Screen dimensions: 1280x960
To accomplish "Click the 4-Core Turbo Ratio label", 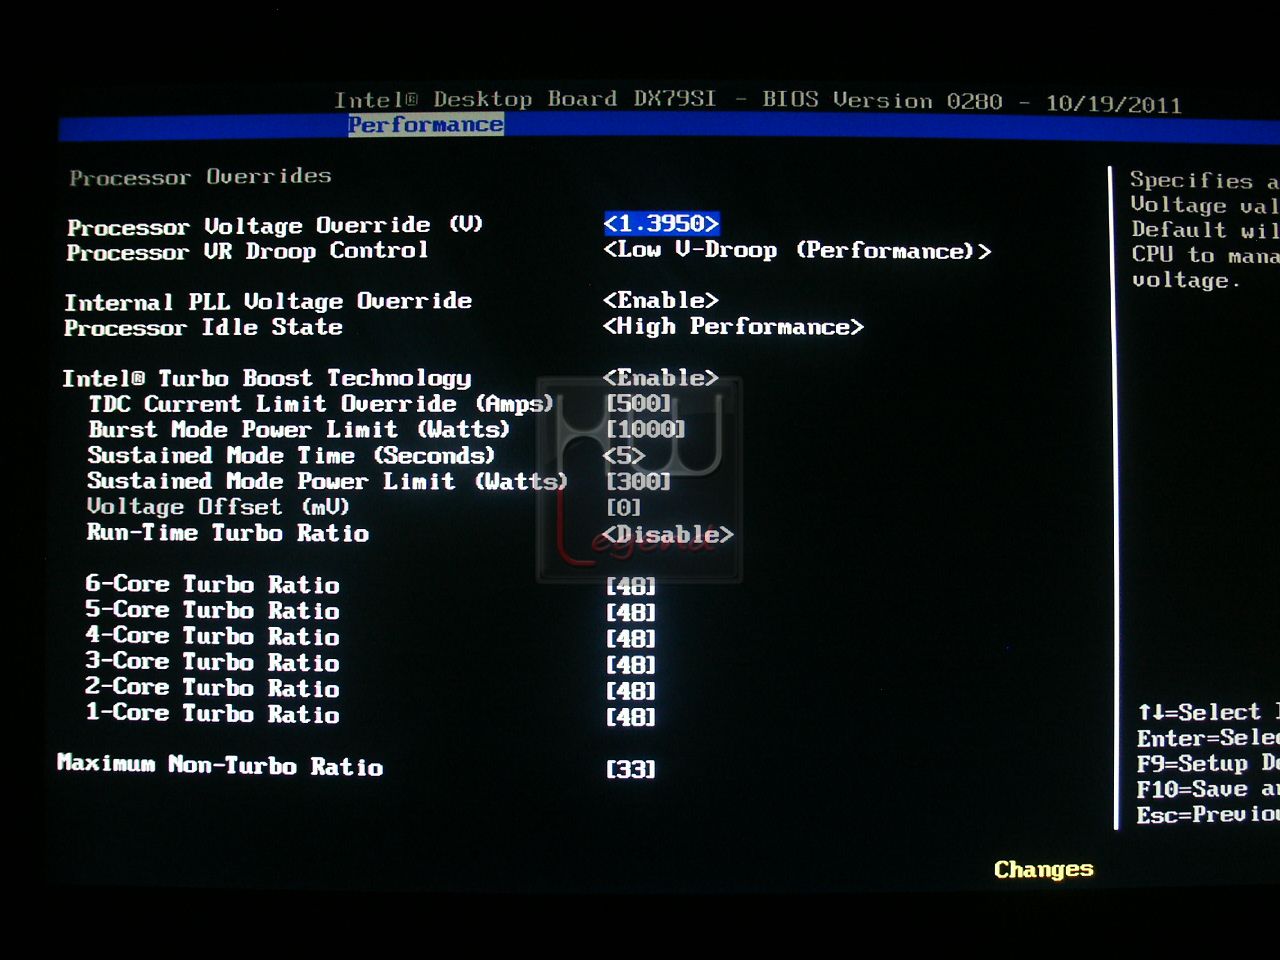I will 212,636.
